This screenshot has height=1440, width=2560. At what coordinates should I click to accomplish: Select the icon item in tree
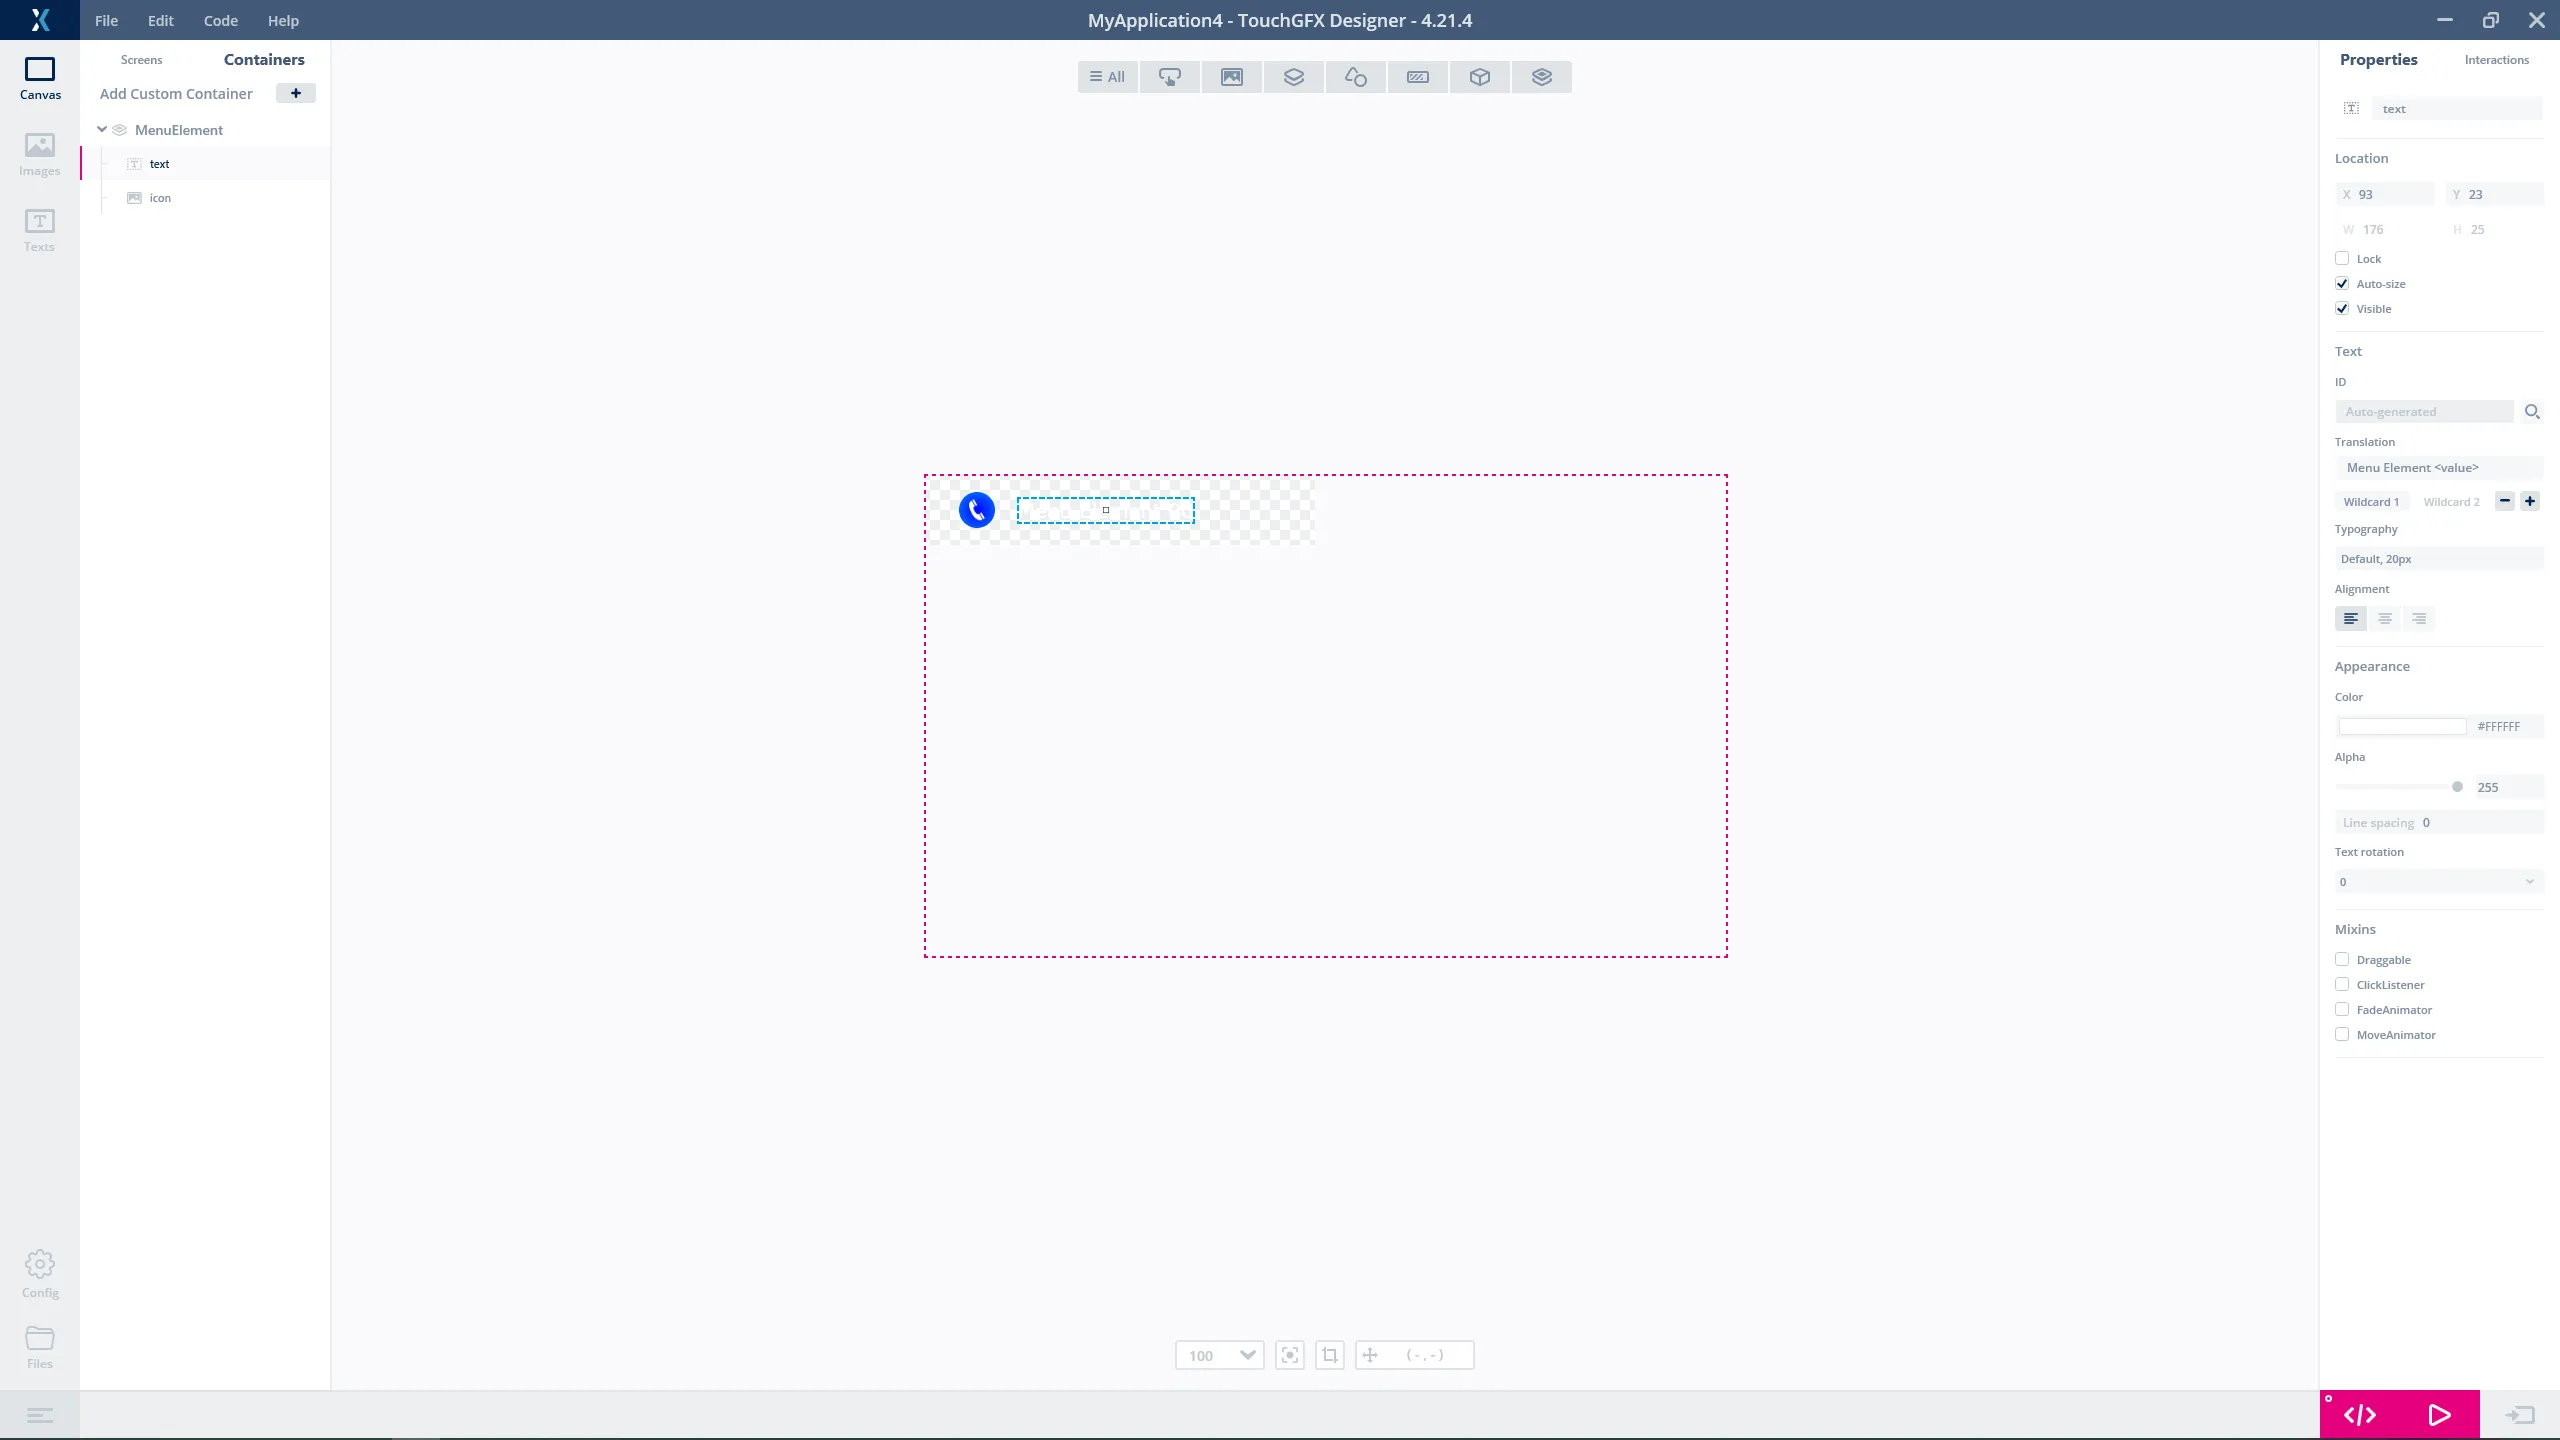coord(160,198)
